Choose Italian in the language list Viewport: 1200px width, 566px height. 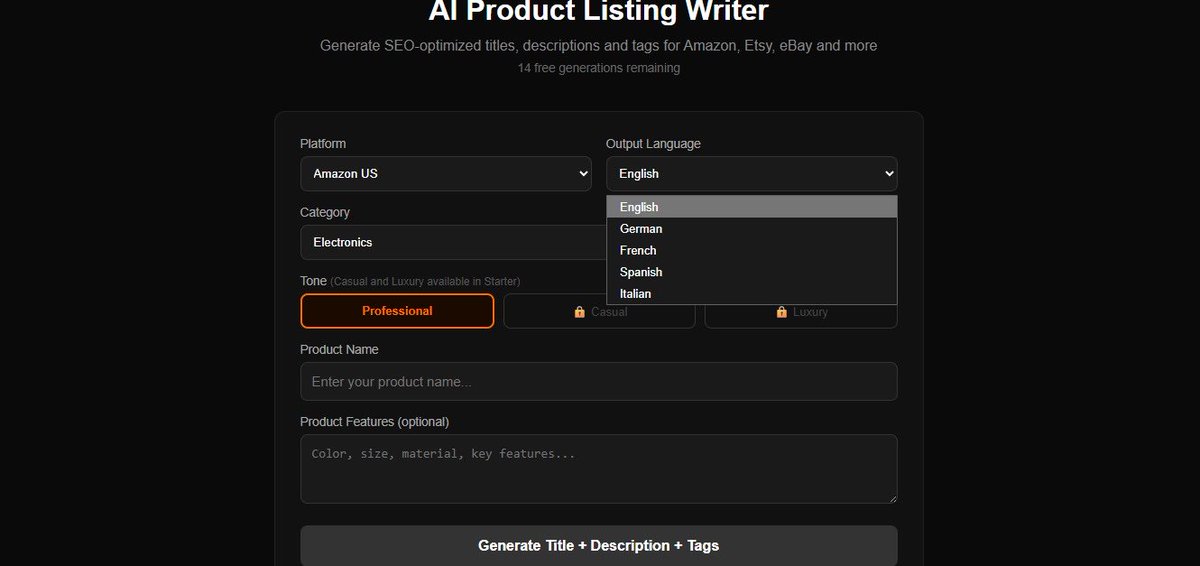point(751,294)
